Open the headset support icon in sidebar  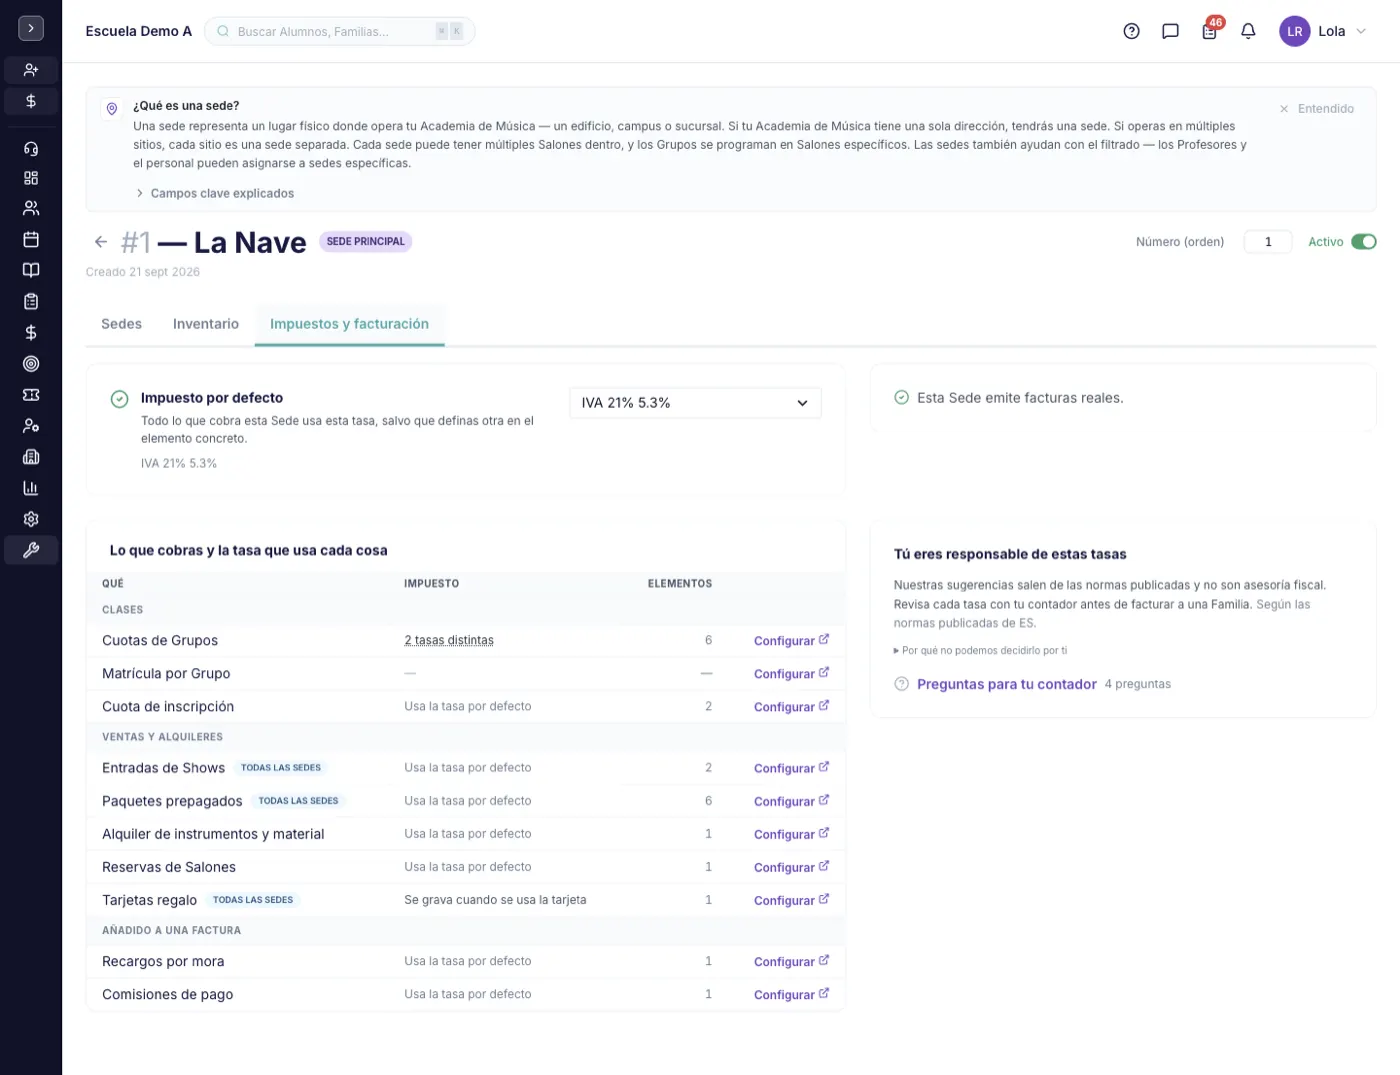click(31, 149)
